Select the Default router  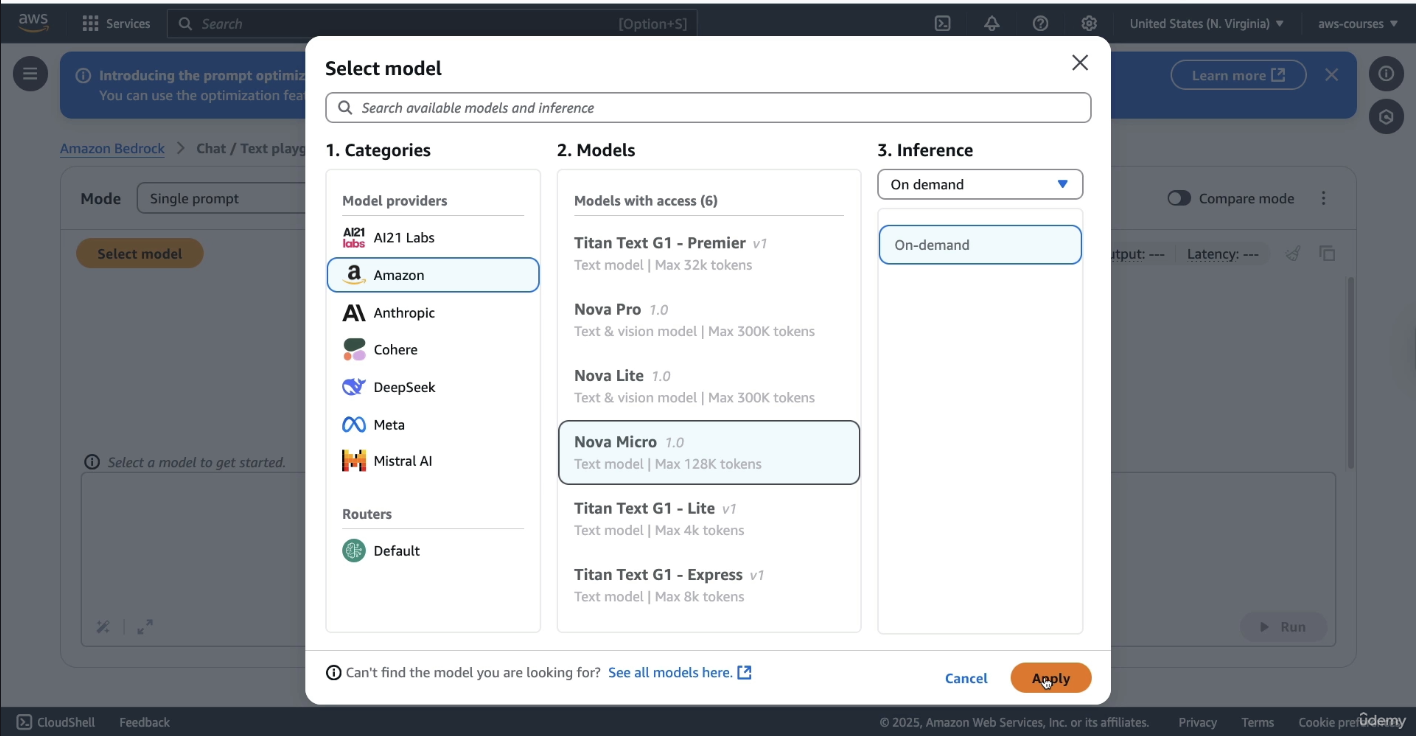(433, 551)
